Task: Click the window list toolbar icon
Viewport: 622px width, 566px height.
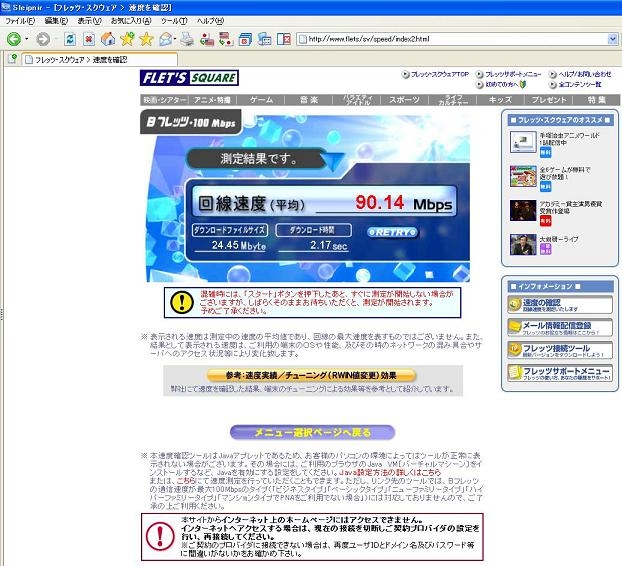Action: [x=264, y=39]
